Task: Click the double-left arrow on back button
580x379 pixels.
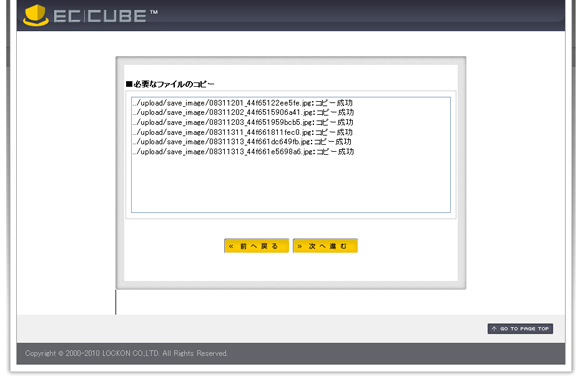Action: coord(231,246)
